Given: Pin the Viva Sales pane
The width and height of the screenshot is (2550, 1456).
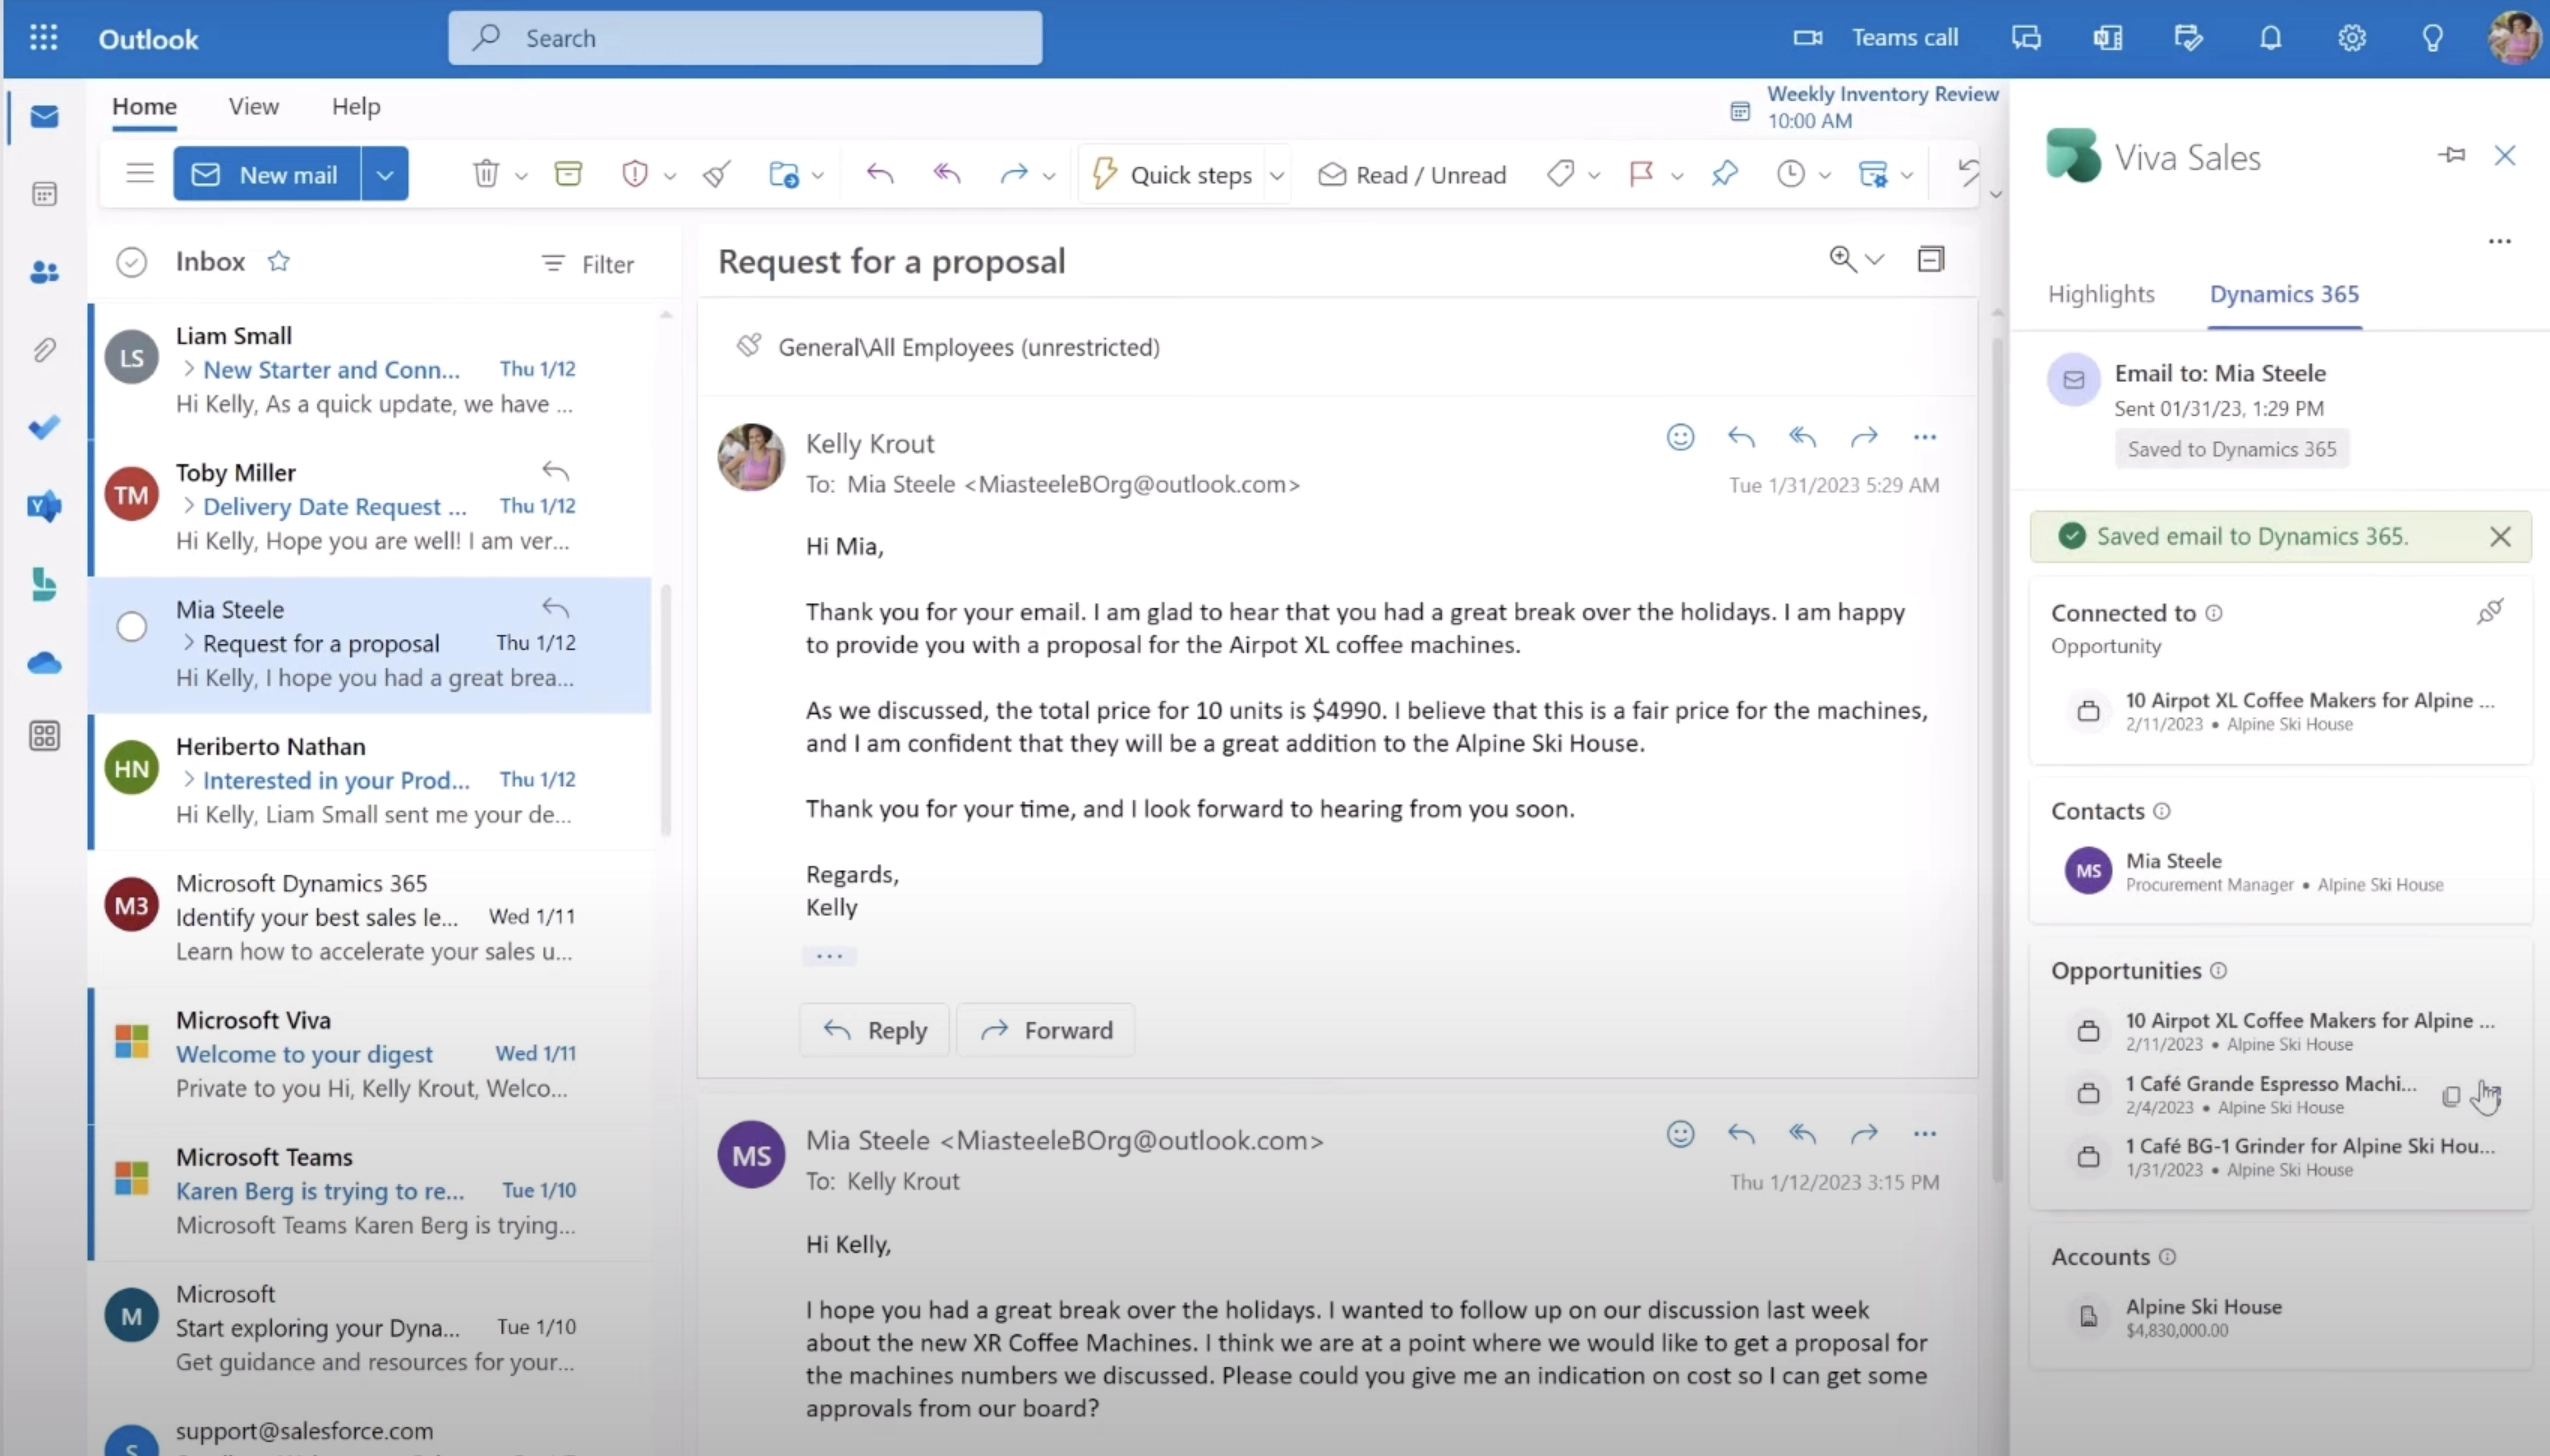Looking at the screenshot, I should point(2451,155).
